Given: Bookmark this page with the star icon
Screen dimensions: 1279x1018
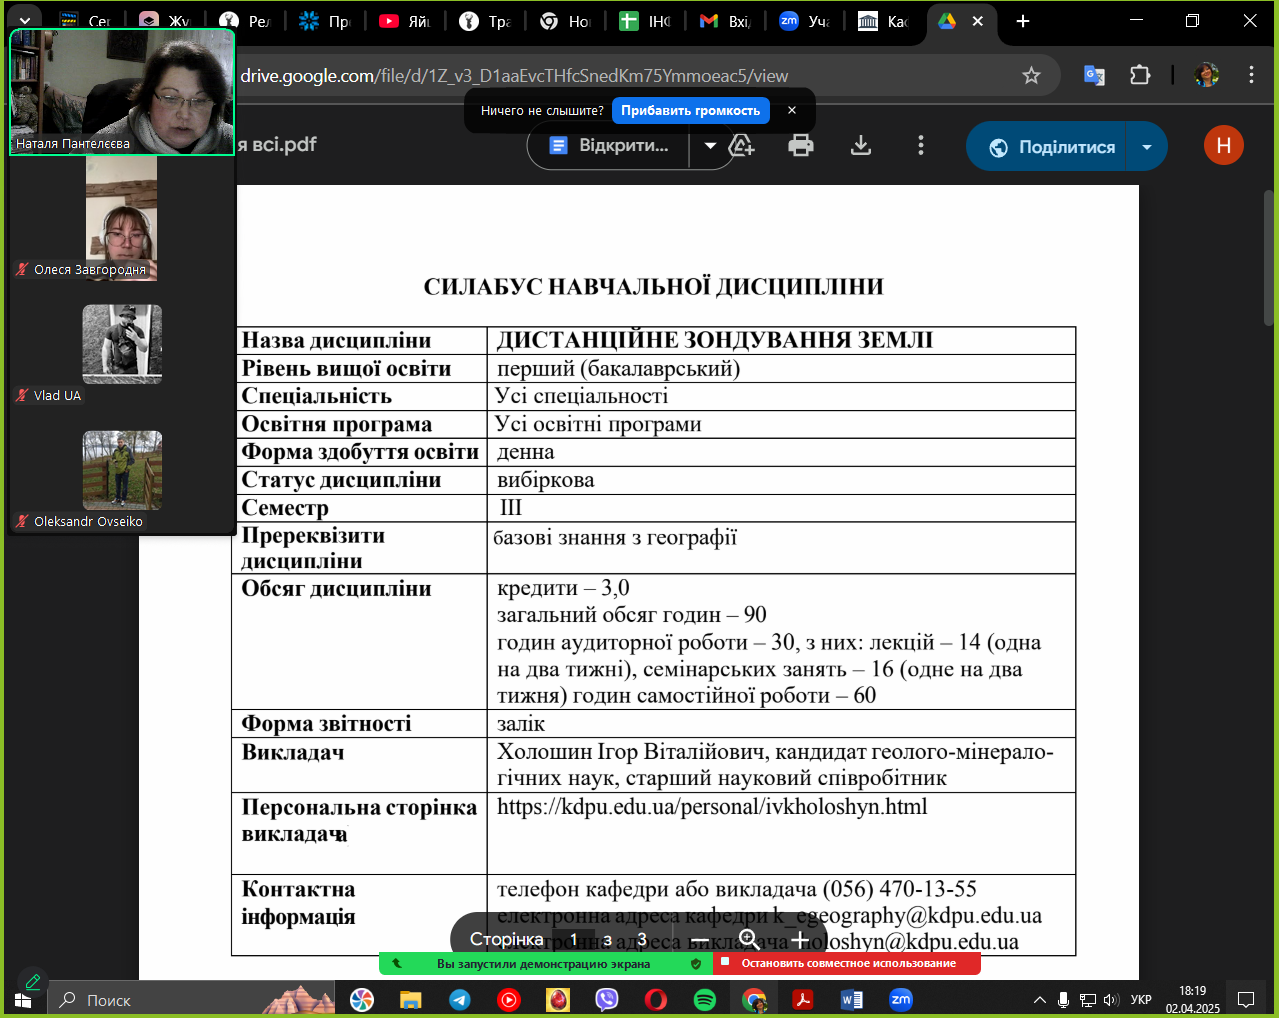Looking at the screenshot, I should tap(1031, 76).
